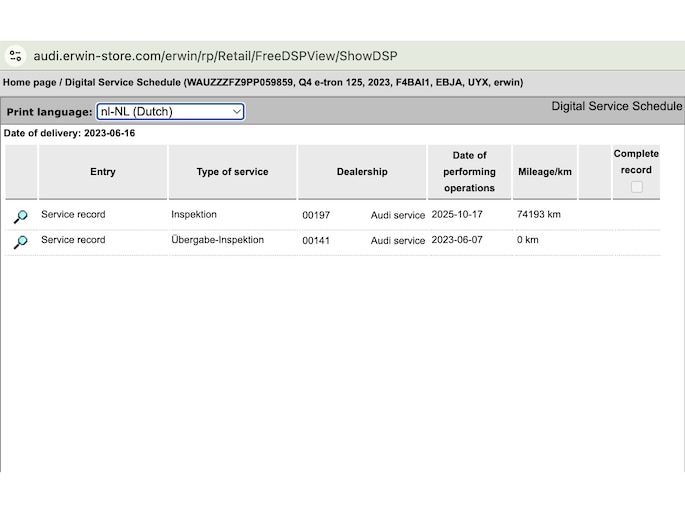Open the site settings icon in address bar
Screen dimensions: 685x513
[16, 56]
